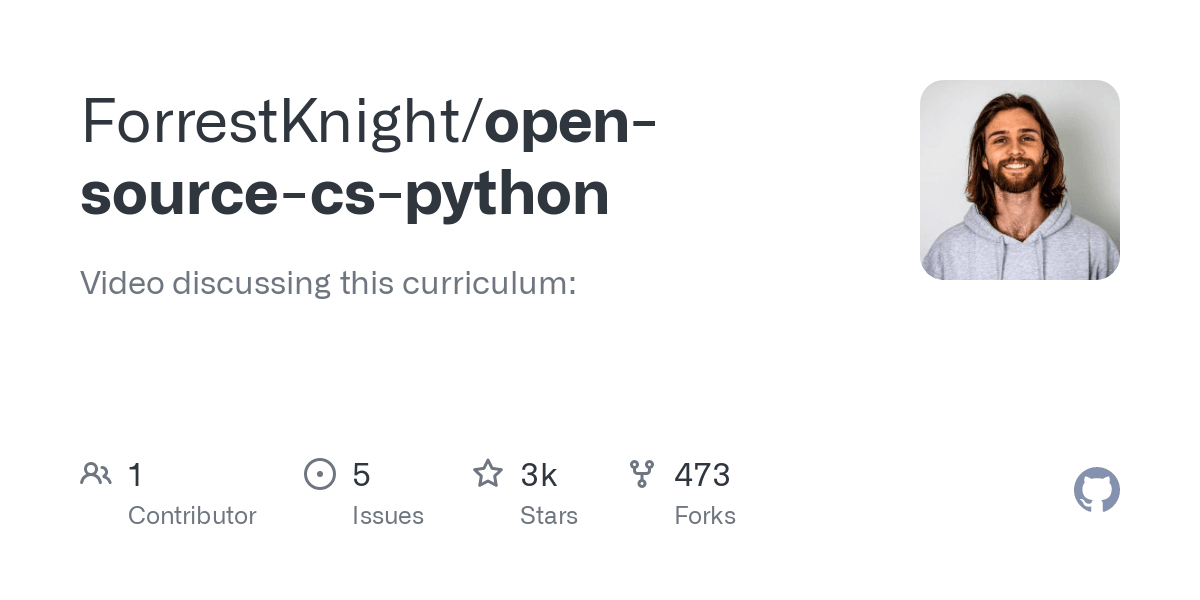This screenshot has width=1200, height=600.
Task: Click the bold 'open-' text in title
Action: pyautogui.click(x=570, y=121)
